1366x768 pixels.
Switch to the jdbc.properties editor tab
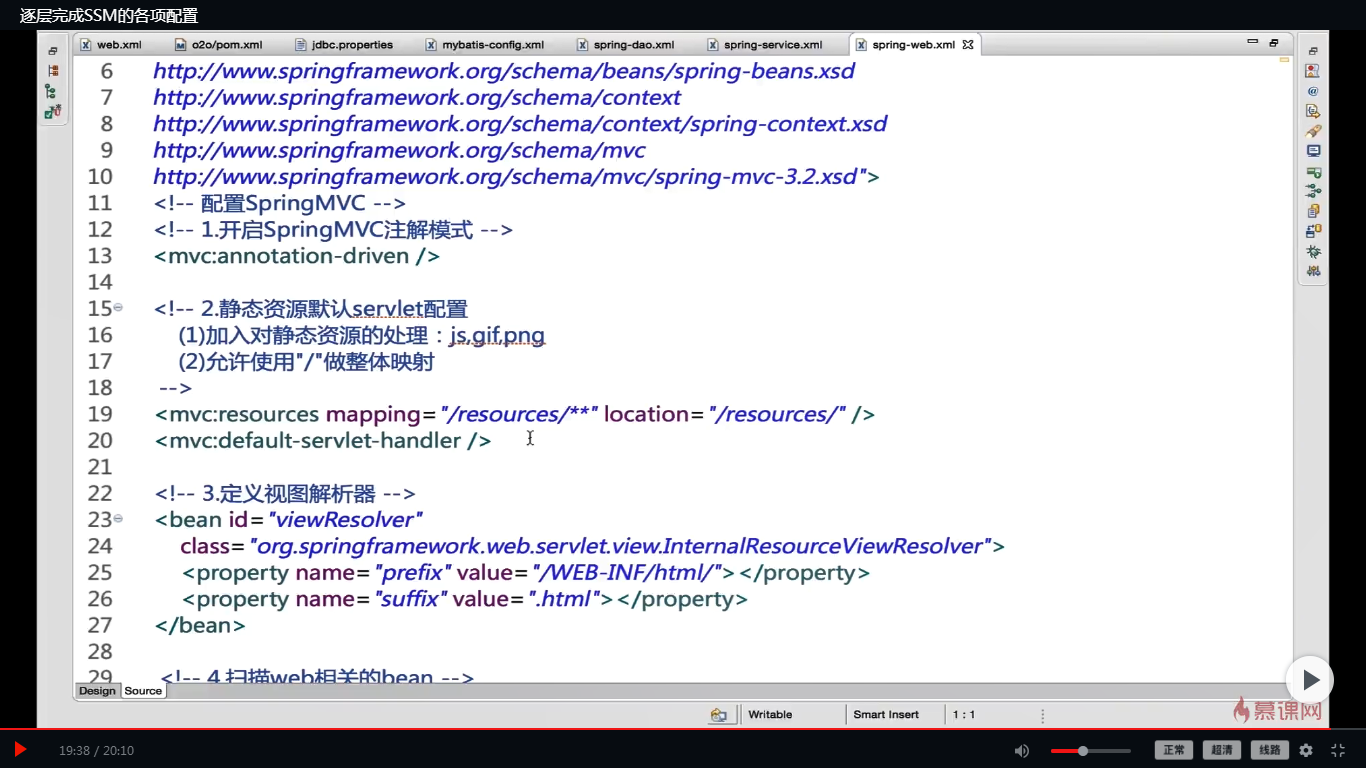[x=344, y=45]
